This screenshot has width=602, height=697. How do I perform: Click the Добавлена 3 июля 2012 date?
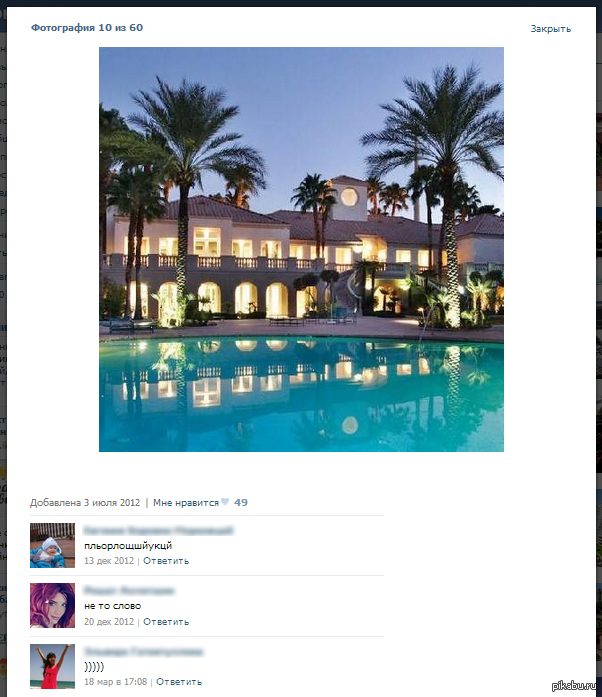[85, 503]
